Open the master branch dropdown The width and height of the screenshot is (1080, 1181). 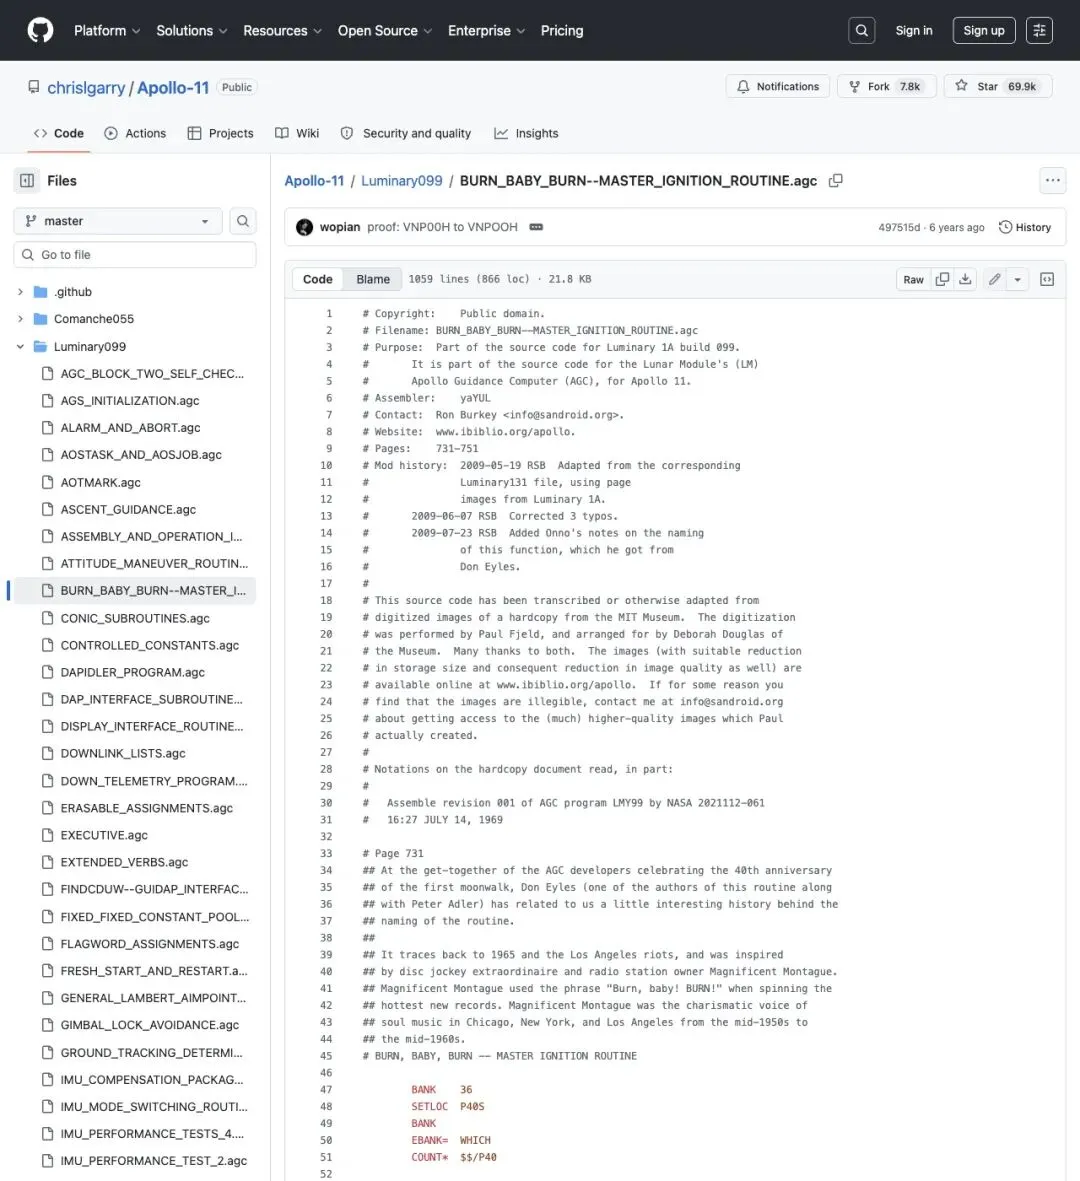(x=118, y=221)
